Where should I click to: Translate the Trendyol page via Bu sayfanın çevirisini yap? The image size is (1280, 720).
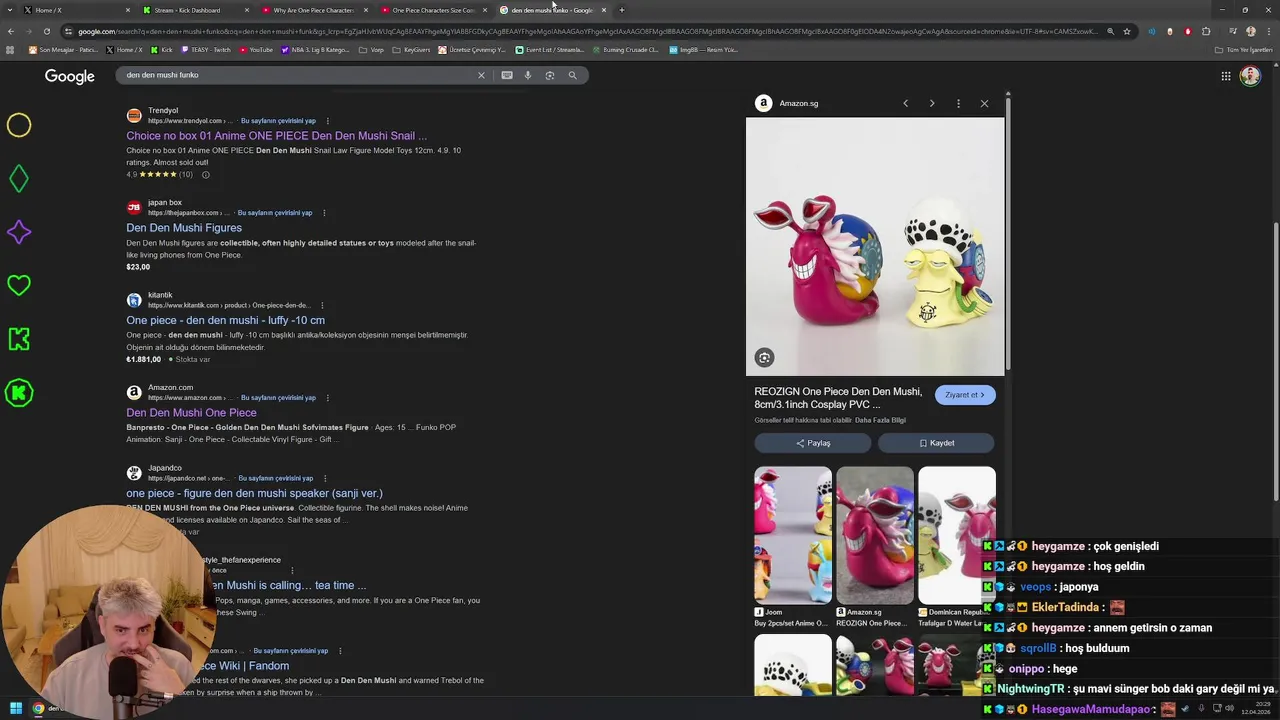click(278, 121)
